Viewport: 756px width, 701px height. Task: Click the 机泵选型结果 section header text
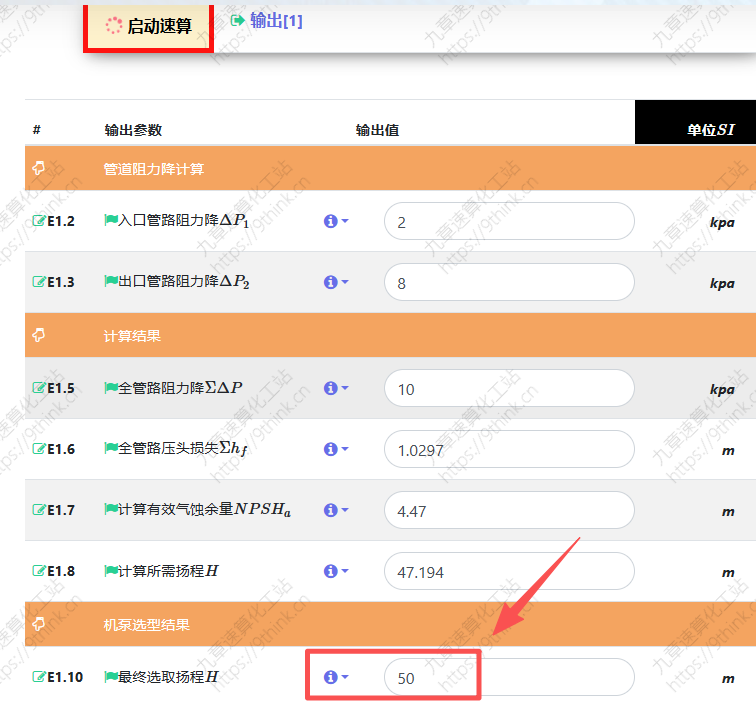click(x=147, y=625)
